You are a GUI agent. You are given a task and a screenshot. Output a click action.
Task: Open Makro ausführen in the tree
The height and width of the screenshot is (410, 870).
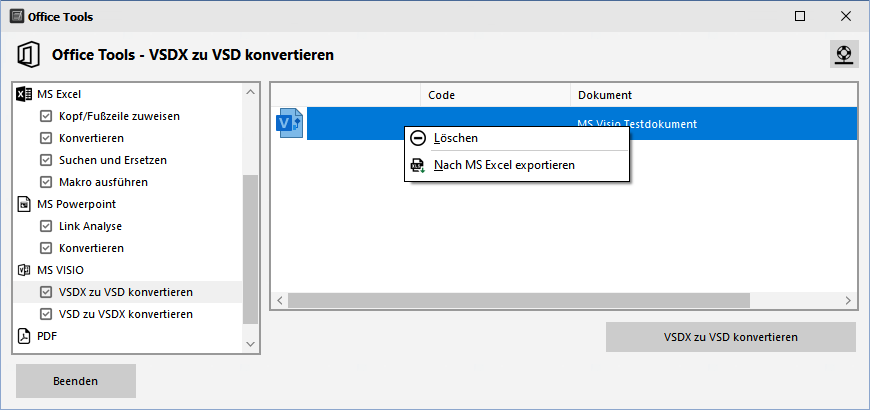coord(103,182)
